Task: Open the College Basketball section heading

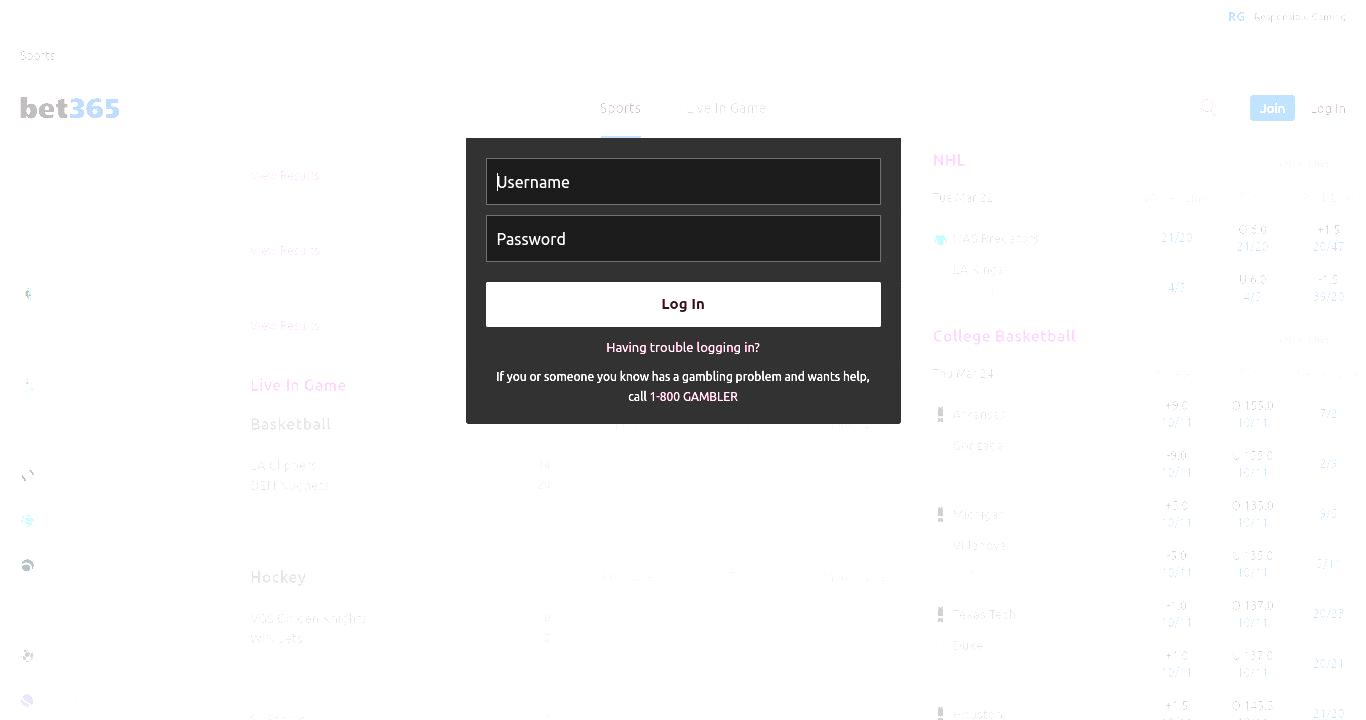Action: point(1004,336)
